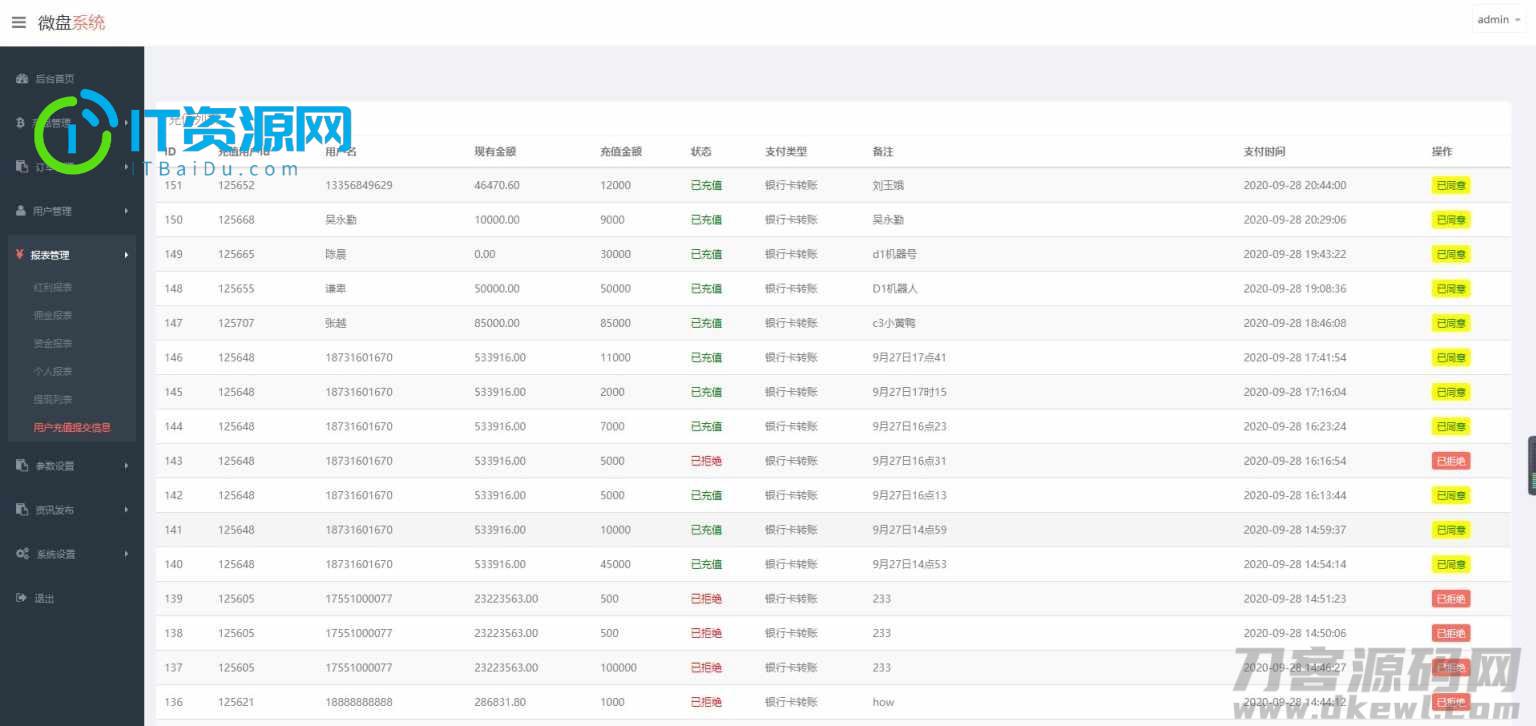Click remark 9月27日17点41
Image resolution: width=1536 pixels, height=726 pixels.
click(910, 357)
